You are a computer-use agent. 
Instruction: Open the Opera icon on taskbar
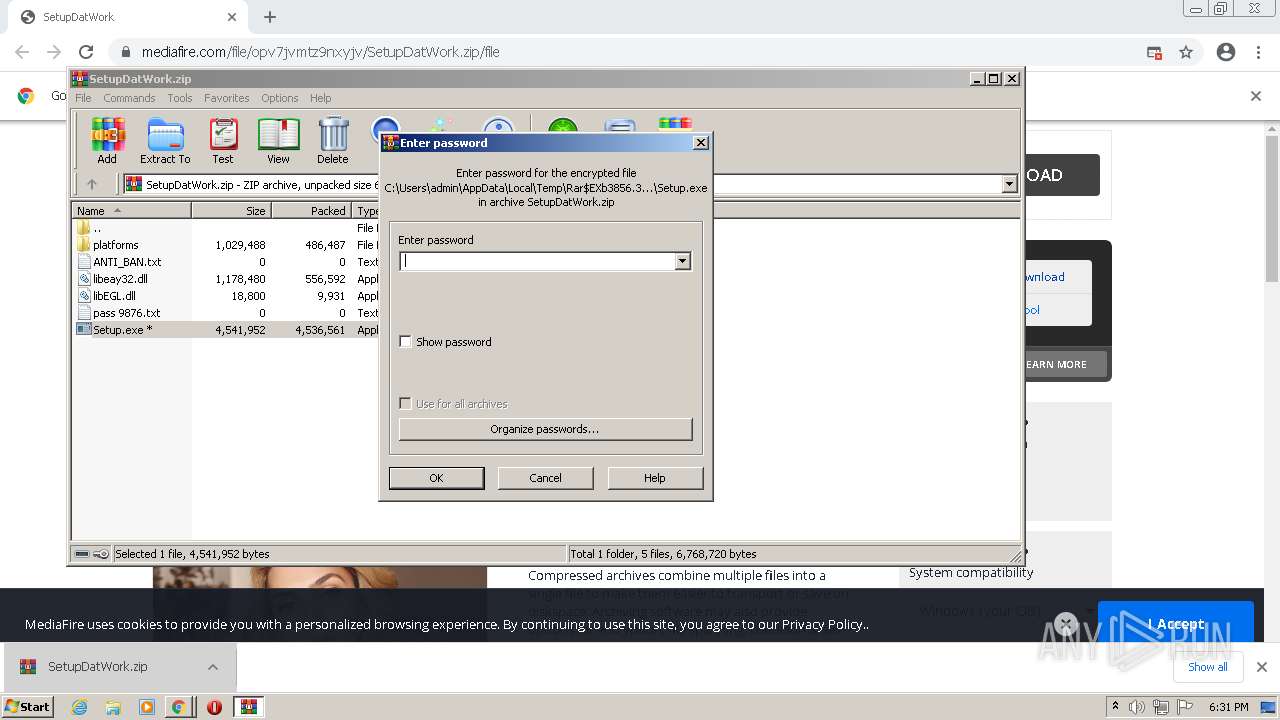214,707
